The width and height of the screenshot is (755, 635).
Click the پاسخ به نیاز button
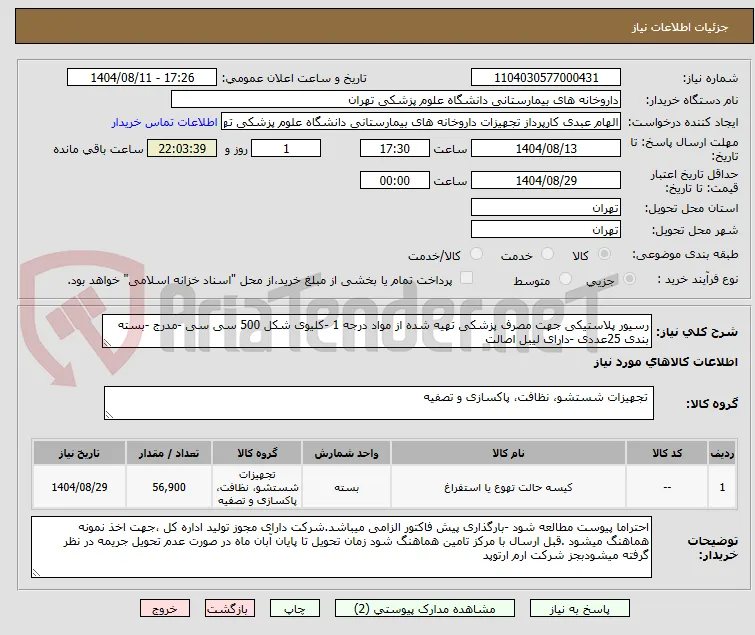pos(579,609)
